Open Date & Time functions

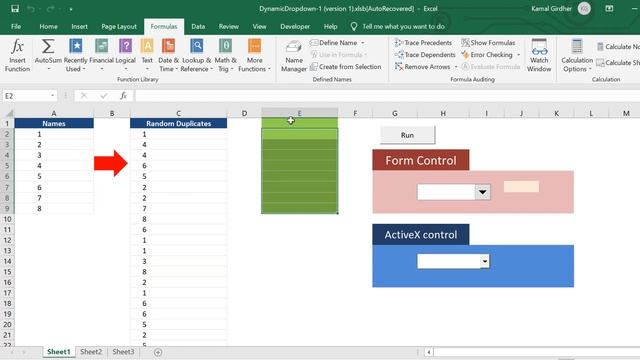(168, 56)
